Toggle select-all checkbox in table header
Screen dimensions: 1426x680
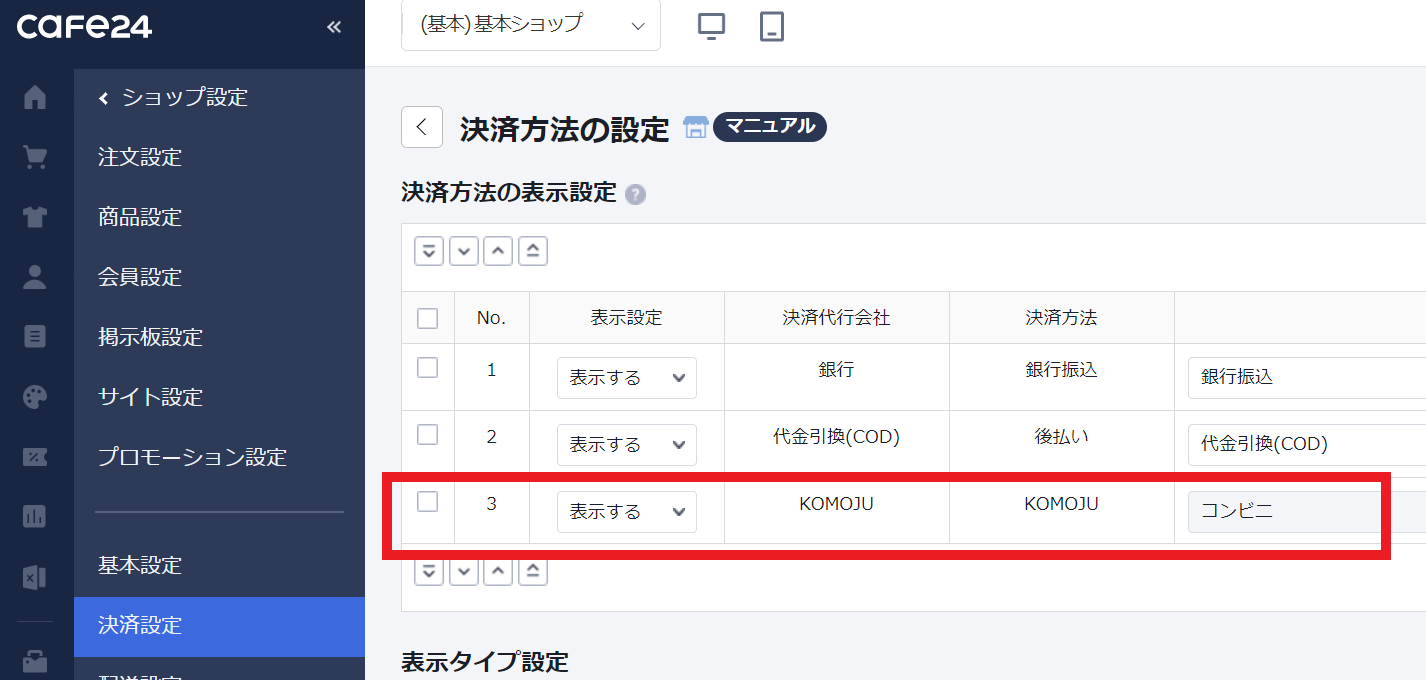[x=427, y=318]
